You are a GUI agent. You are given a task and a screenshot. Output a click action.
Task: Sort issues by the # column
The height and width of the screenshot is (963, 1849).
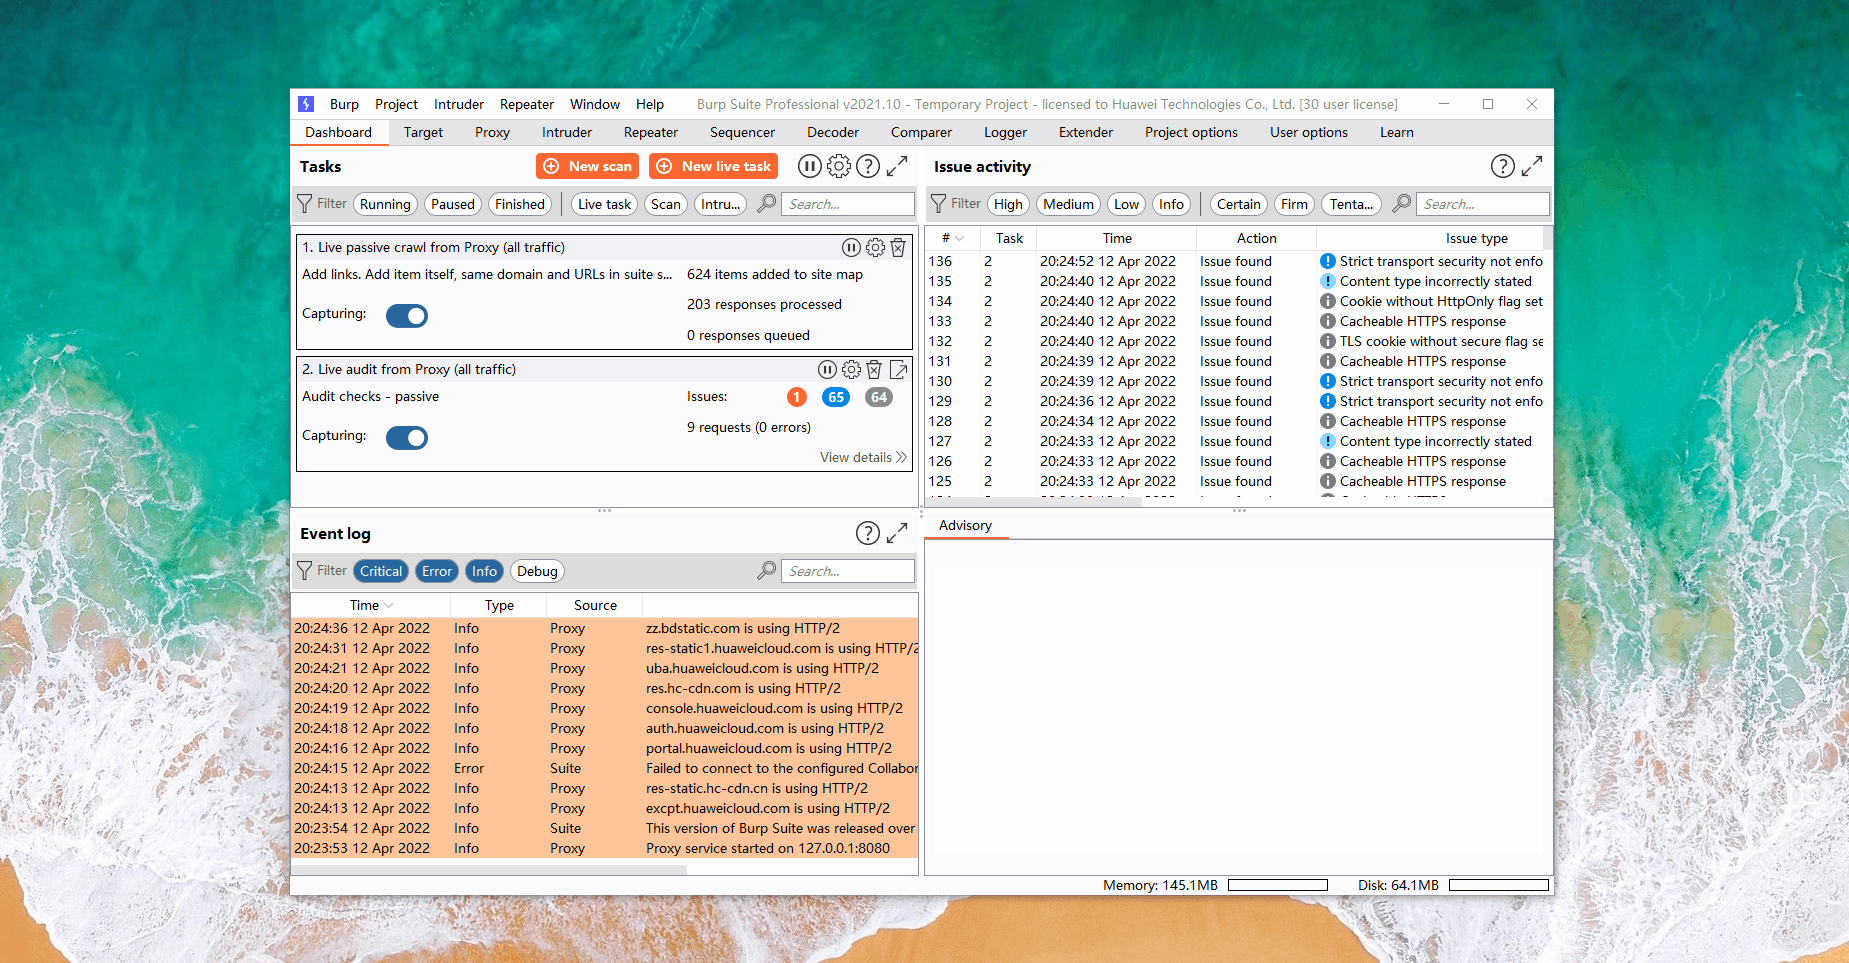click(951, 238)
